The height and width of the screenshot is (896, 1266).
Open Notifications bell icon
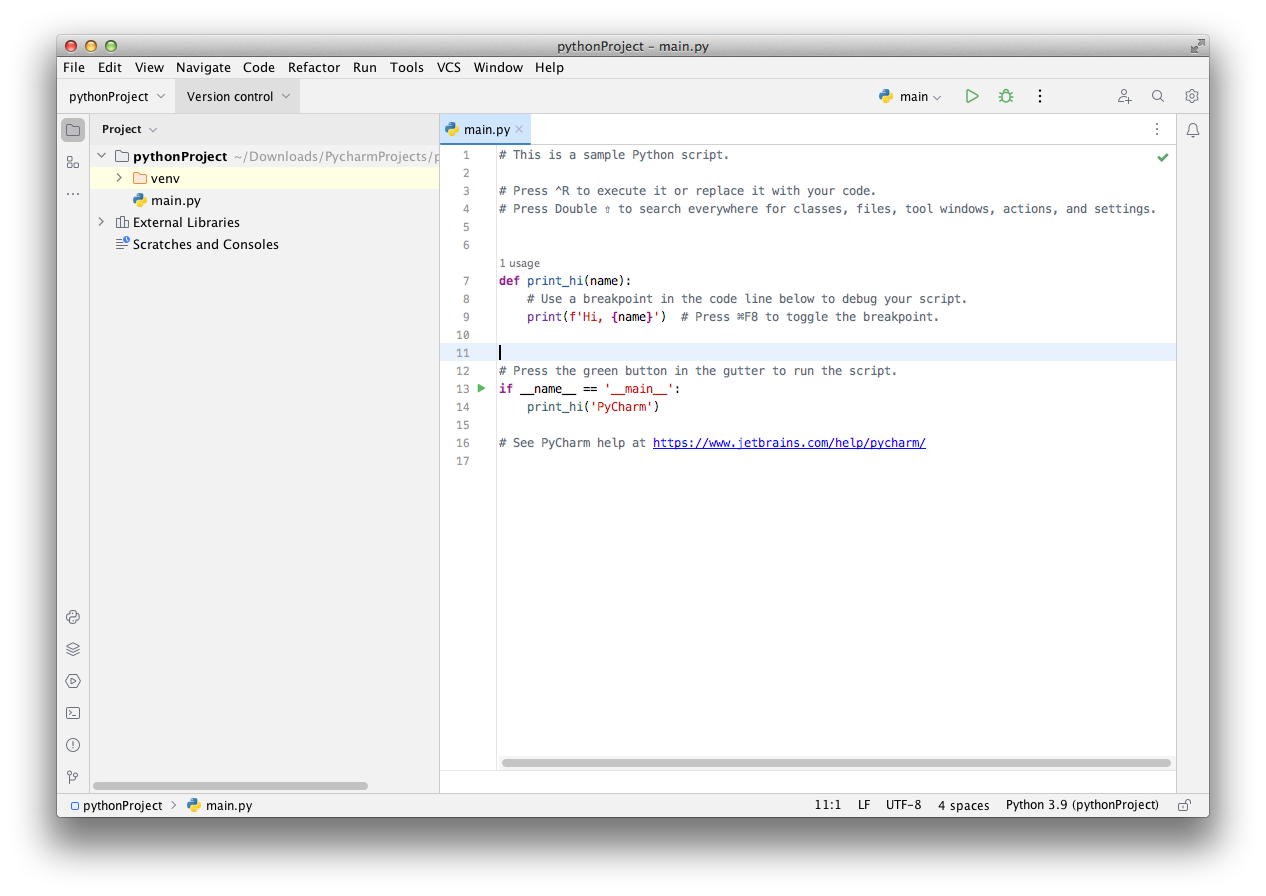1193,130
